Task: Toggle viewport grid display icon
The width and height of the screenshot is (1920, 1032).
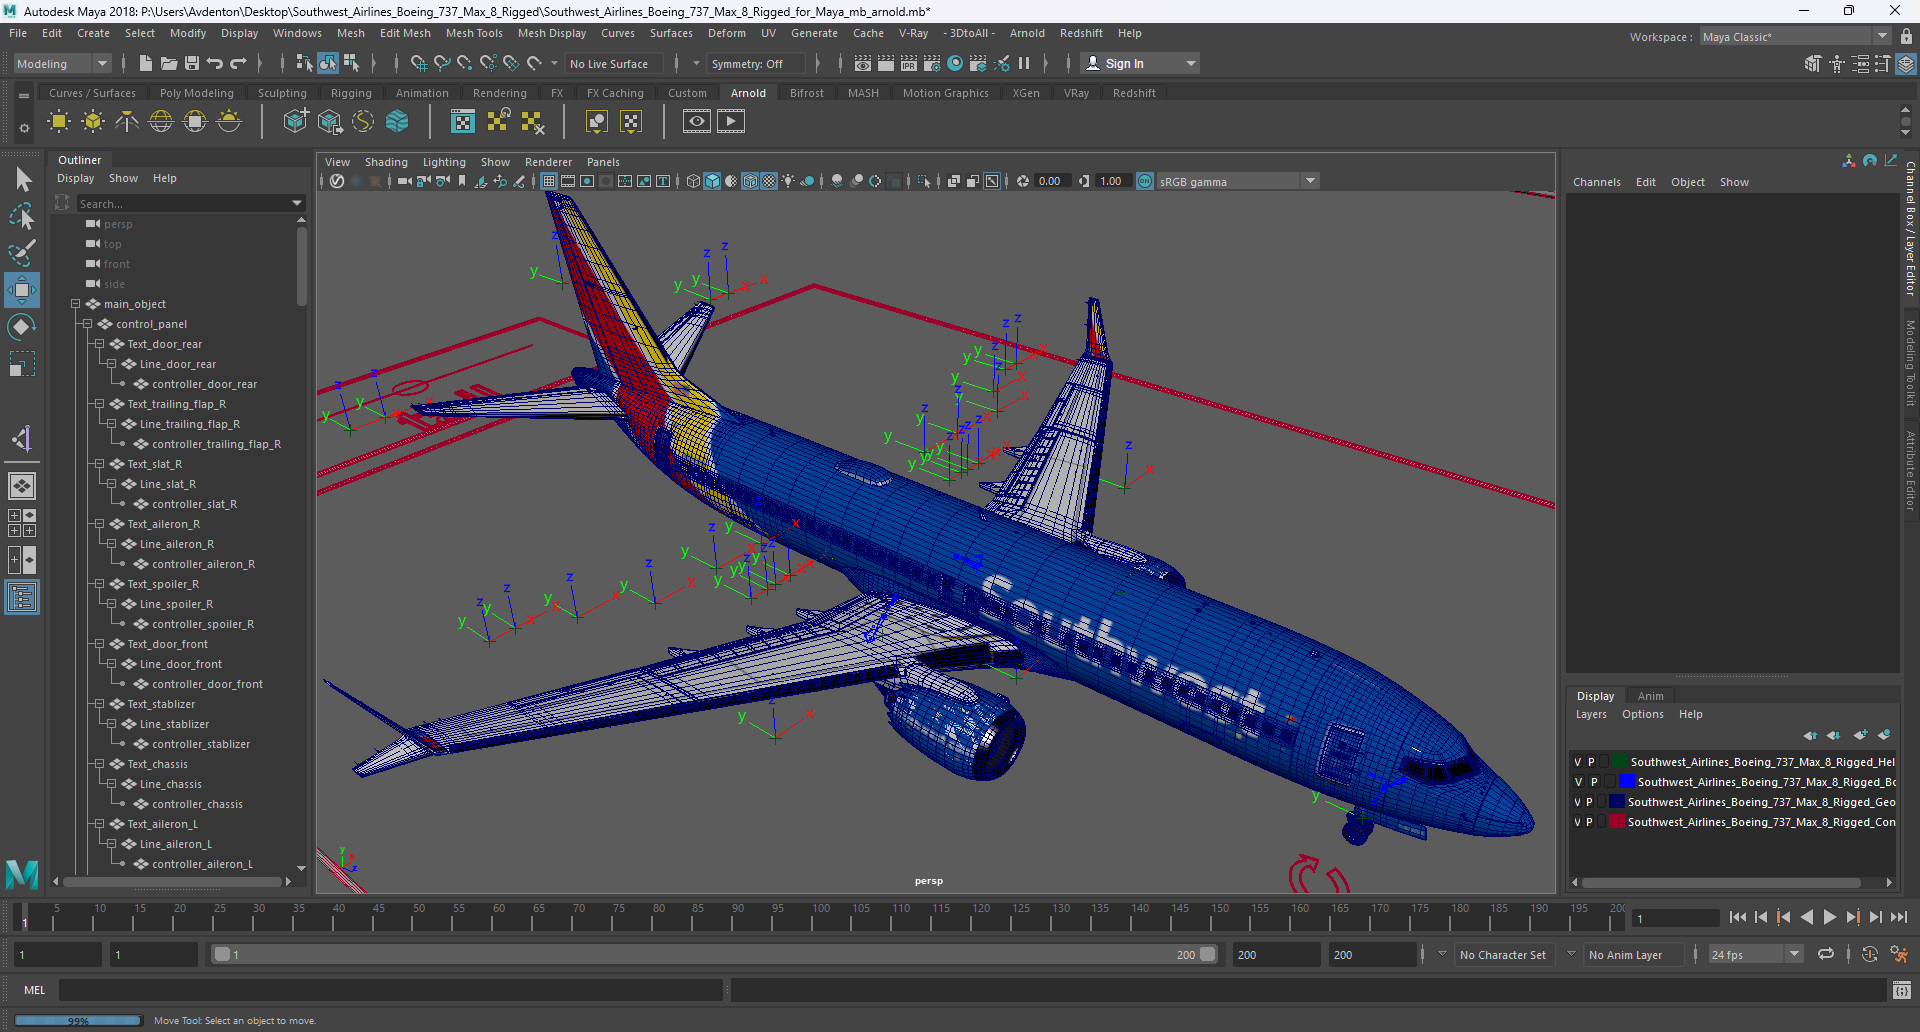Action: pos(549,181)
